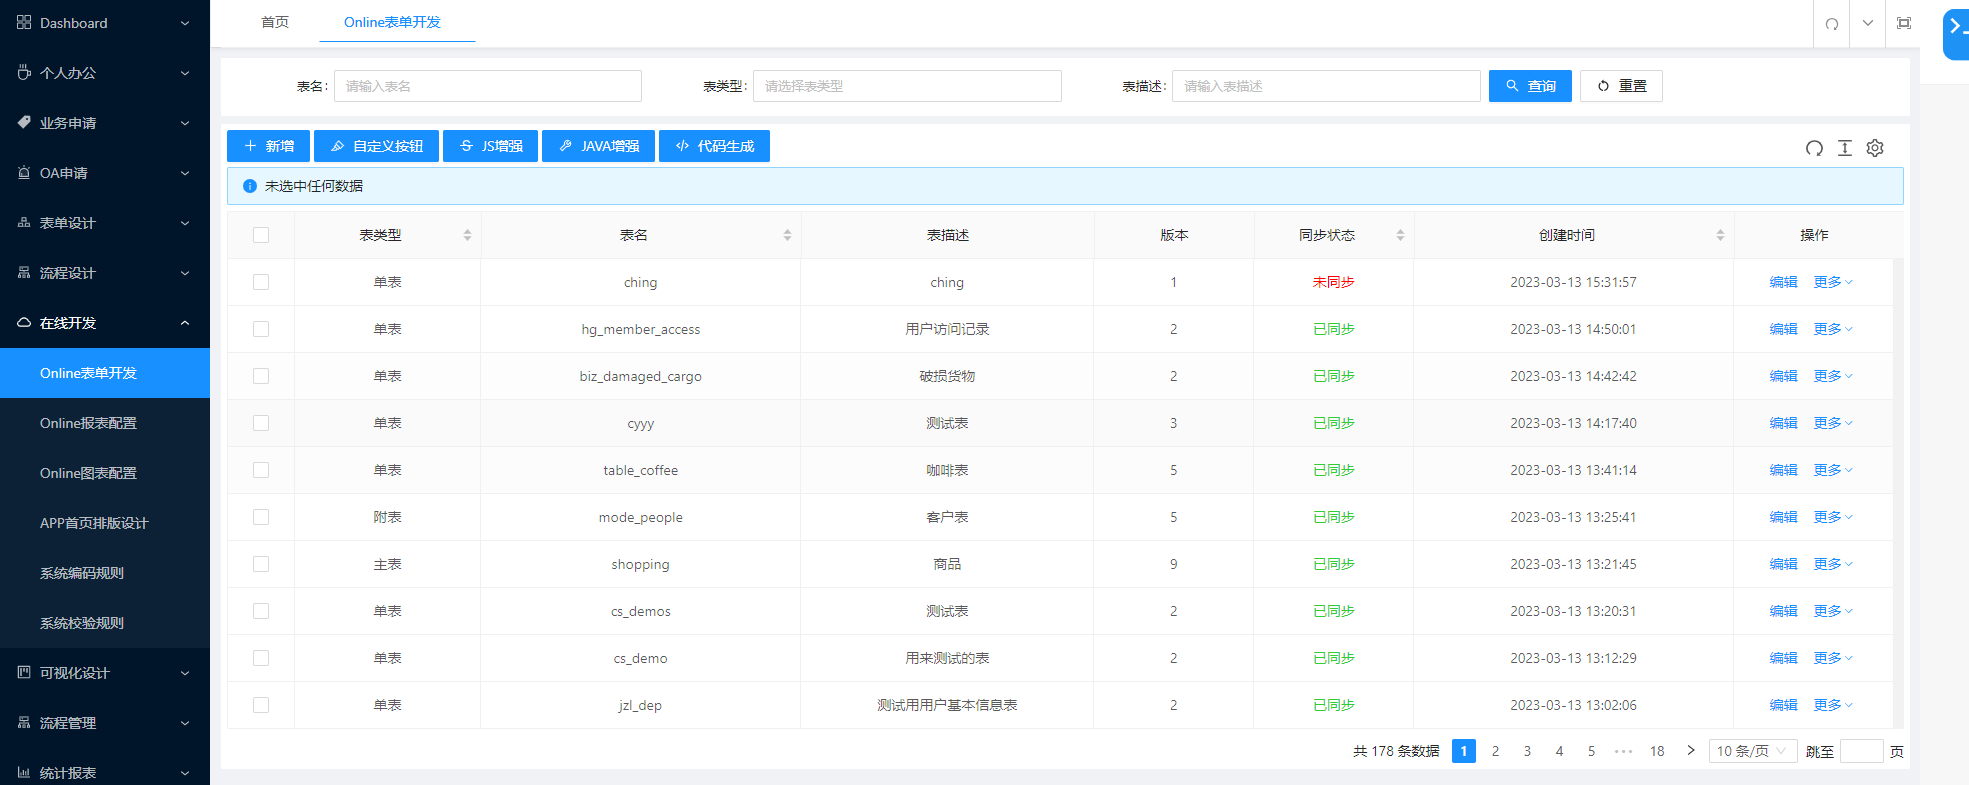Open 更多 dropdown for cs_demo row
Viewport: 1969px width, 785px height.
coord(1833,658)
